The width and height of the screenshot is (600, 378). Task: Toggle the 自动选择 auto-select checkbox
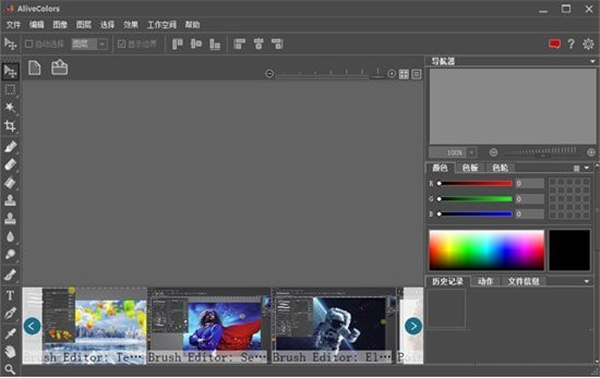click(x=29, y=44)
